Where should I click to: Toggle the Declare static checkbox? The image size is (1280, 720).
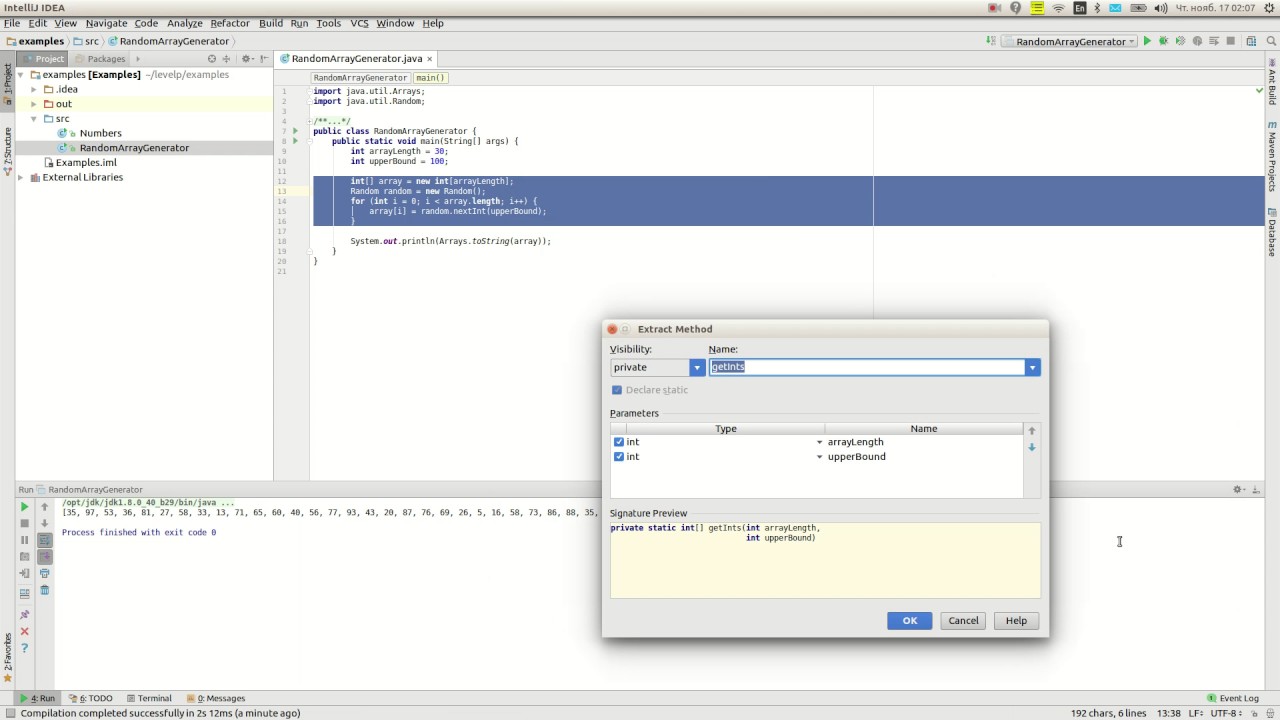[x=617, y=390]
